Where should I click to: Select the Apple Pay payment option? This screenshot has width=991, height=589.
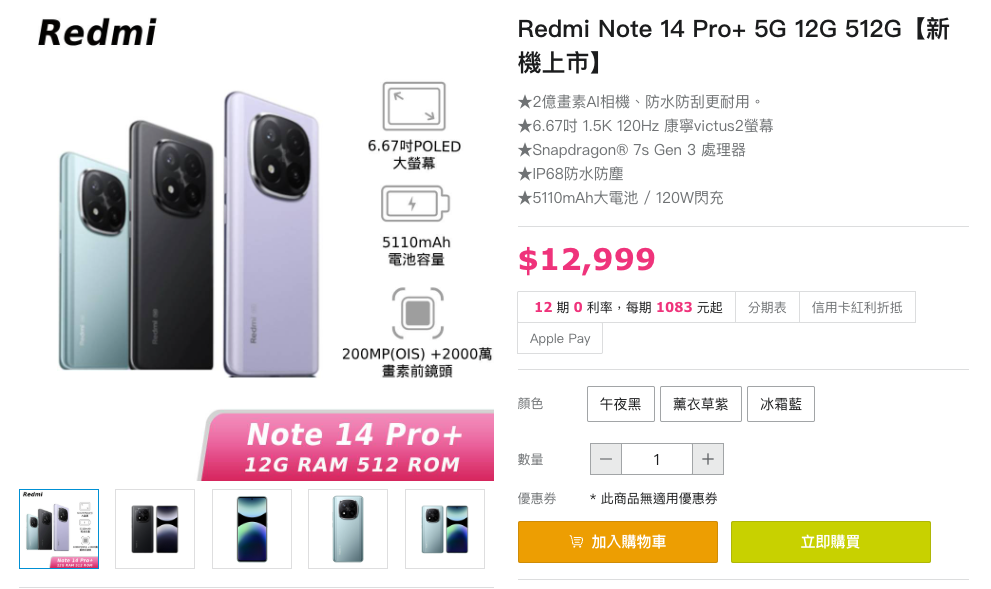tap(560, 338)
